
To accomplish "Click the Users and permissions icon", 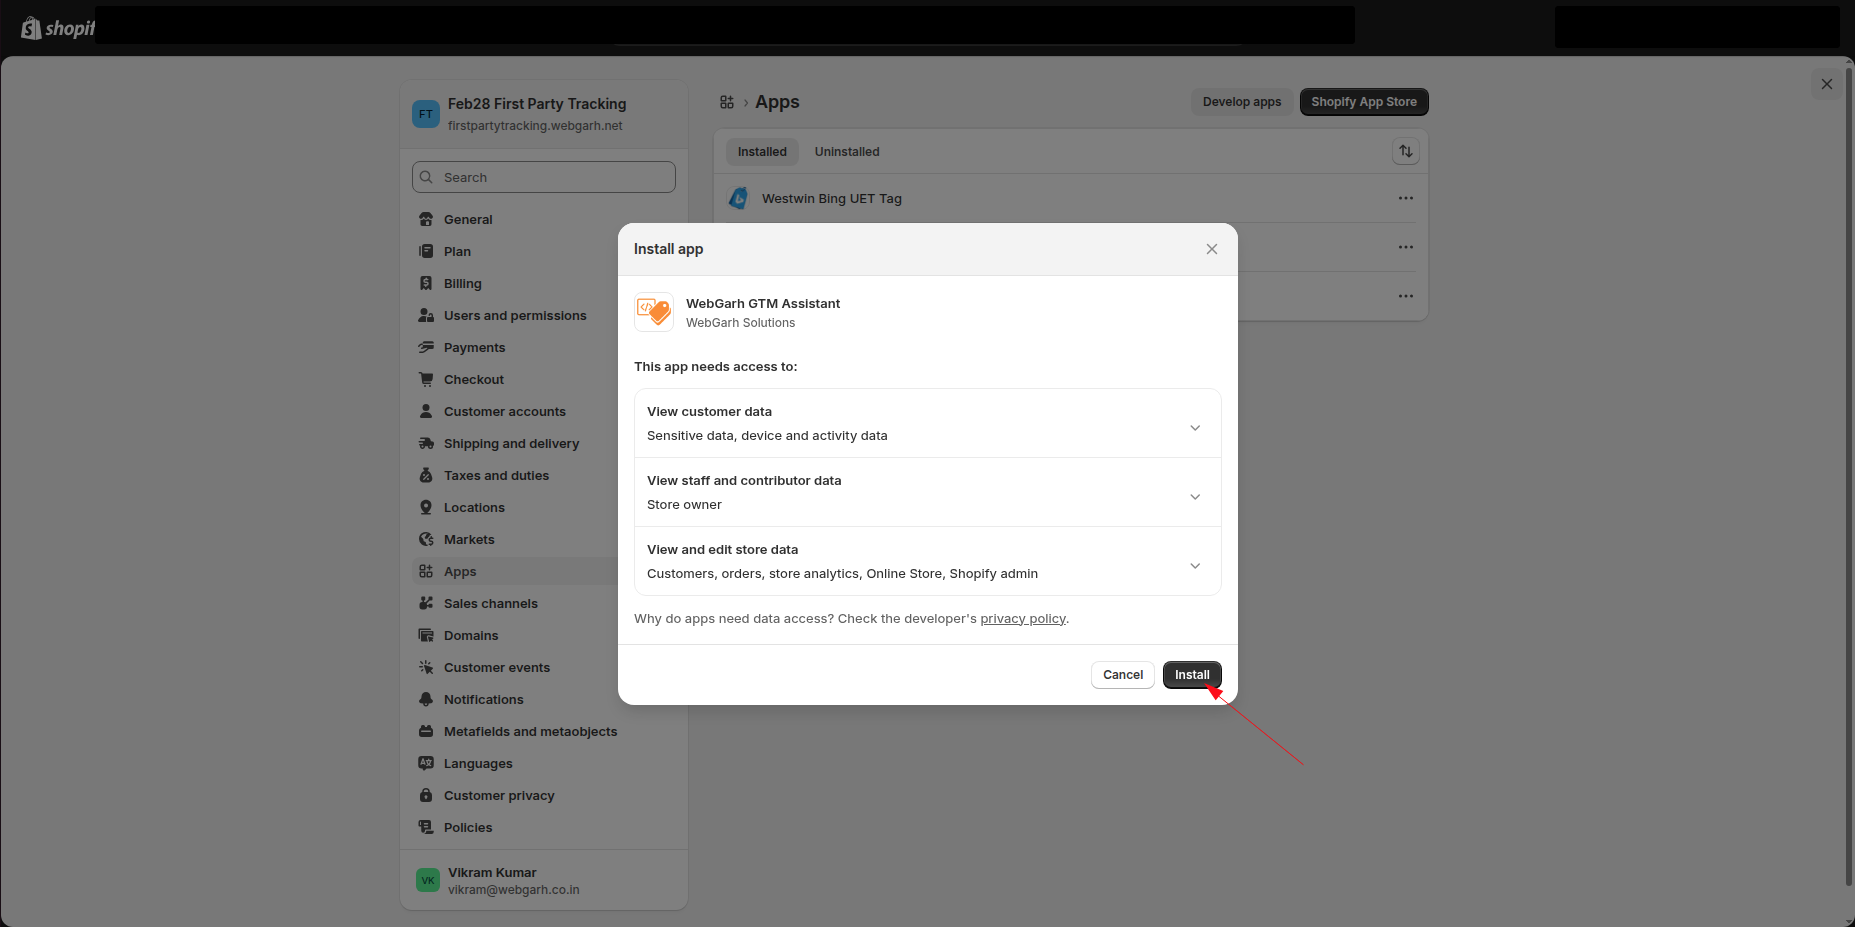I will click(426, 315).
